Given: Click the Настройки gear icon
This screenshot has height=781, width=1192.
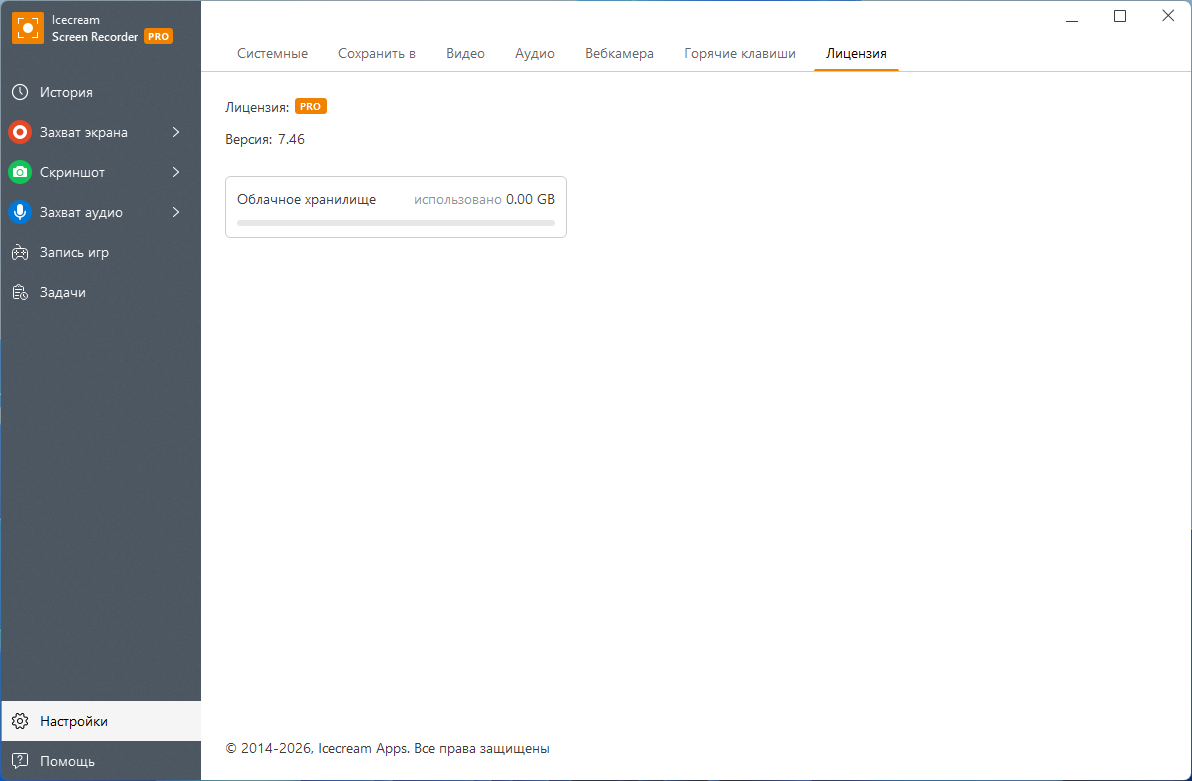Looking at the screenshot, I should (x=20, y=721).
